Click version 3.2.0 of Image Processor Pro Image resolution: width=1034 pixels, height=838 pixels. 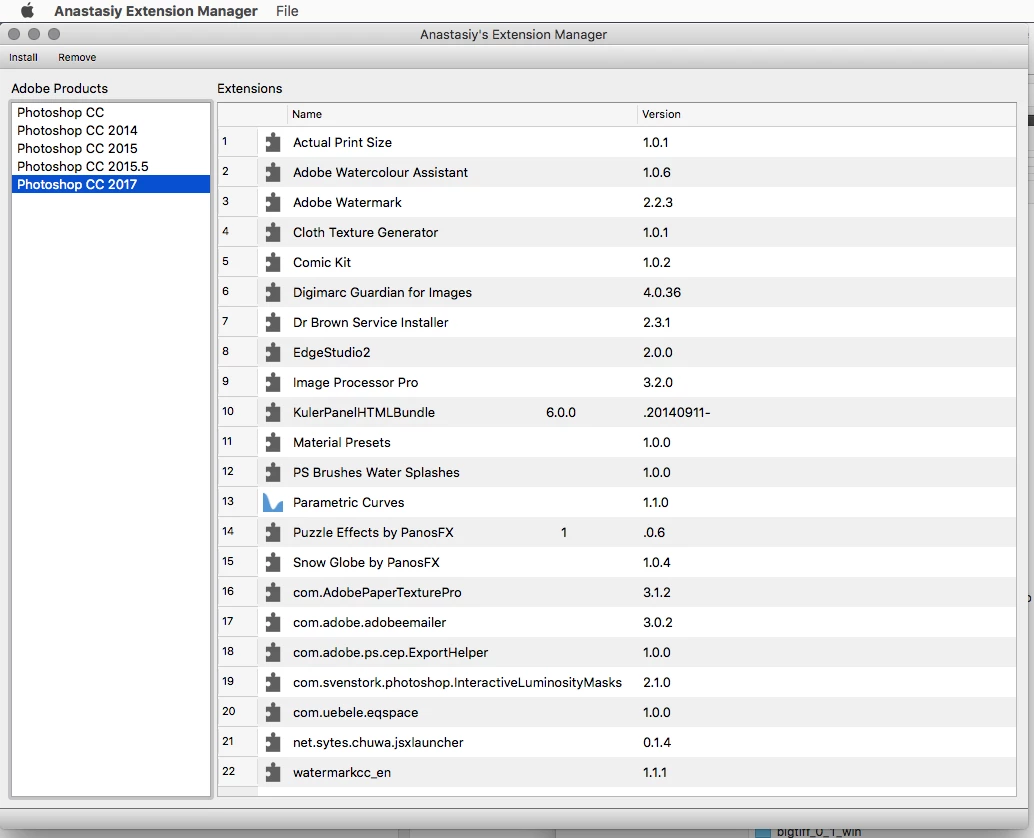658,382
